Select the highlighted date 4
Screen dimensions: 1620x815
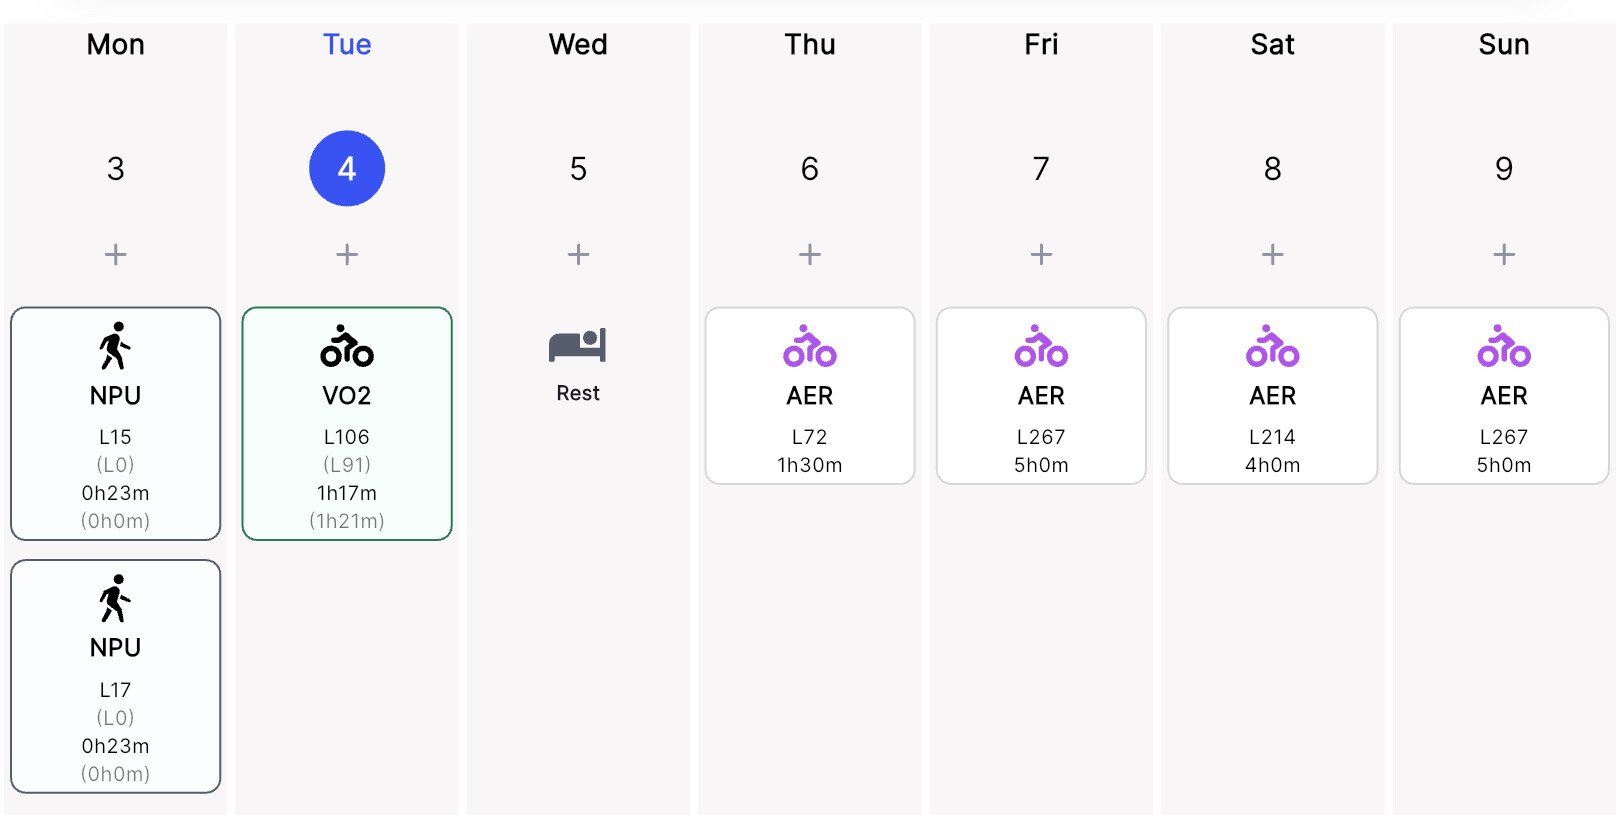click(x=347, y=169)
